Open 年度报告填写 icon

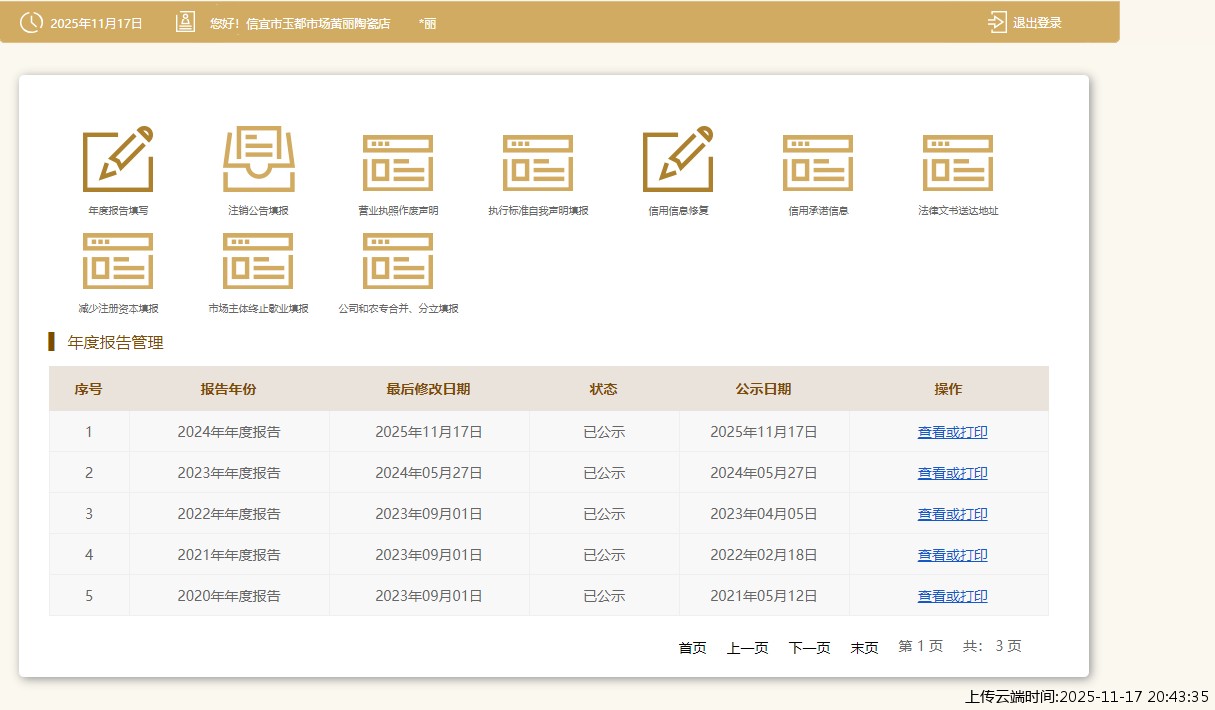(118, 160)
